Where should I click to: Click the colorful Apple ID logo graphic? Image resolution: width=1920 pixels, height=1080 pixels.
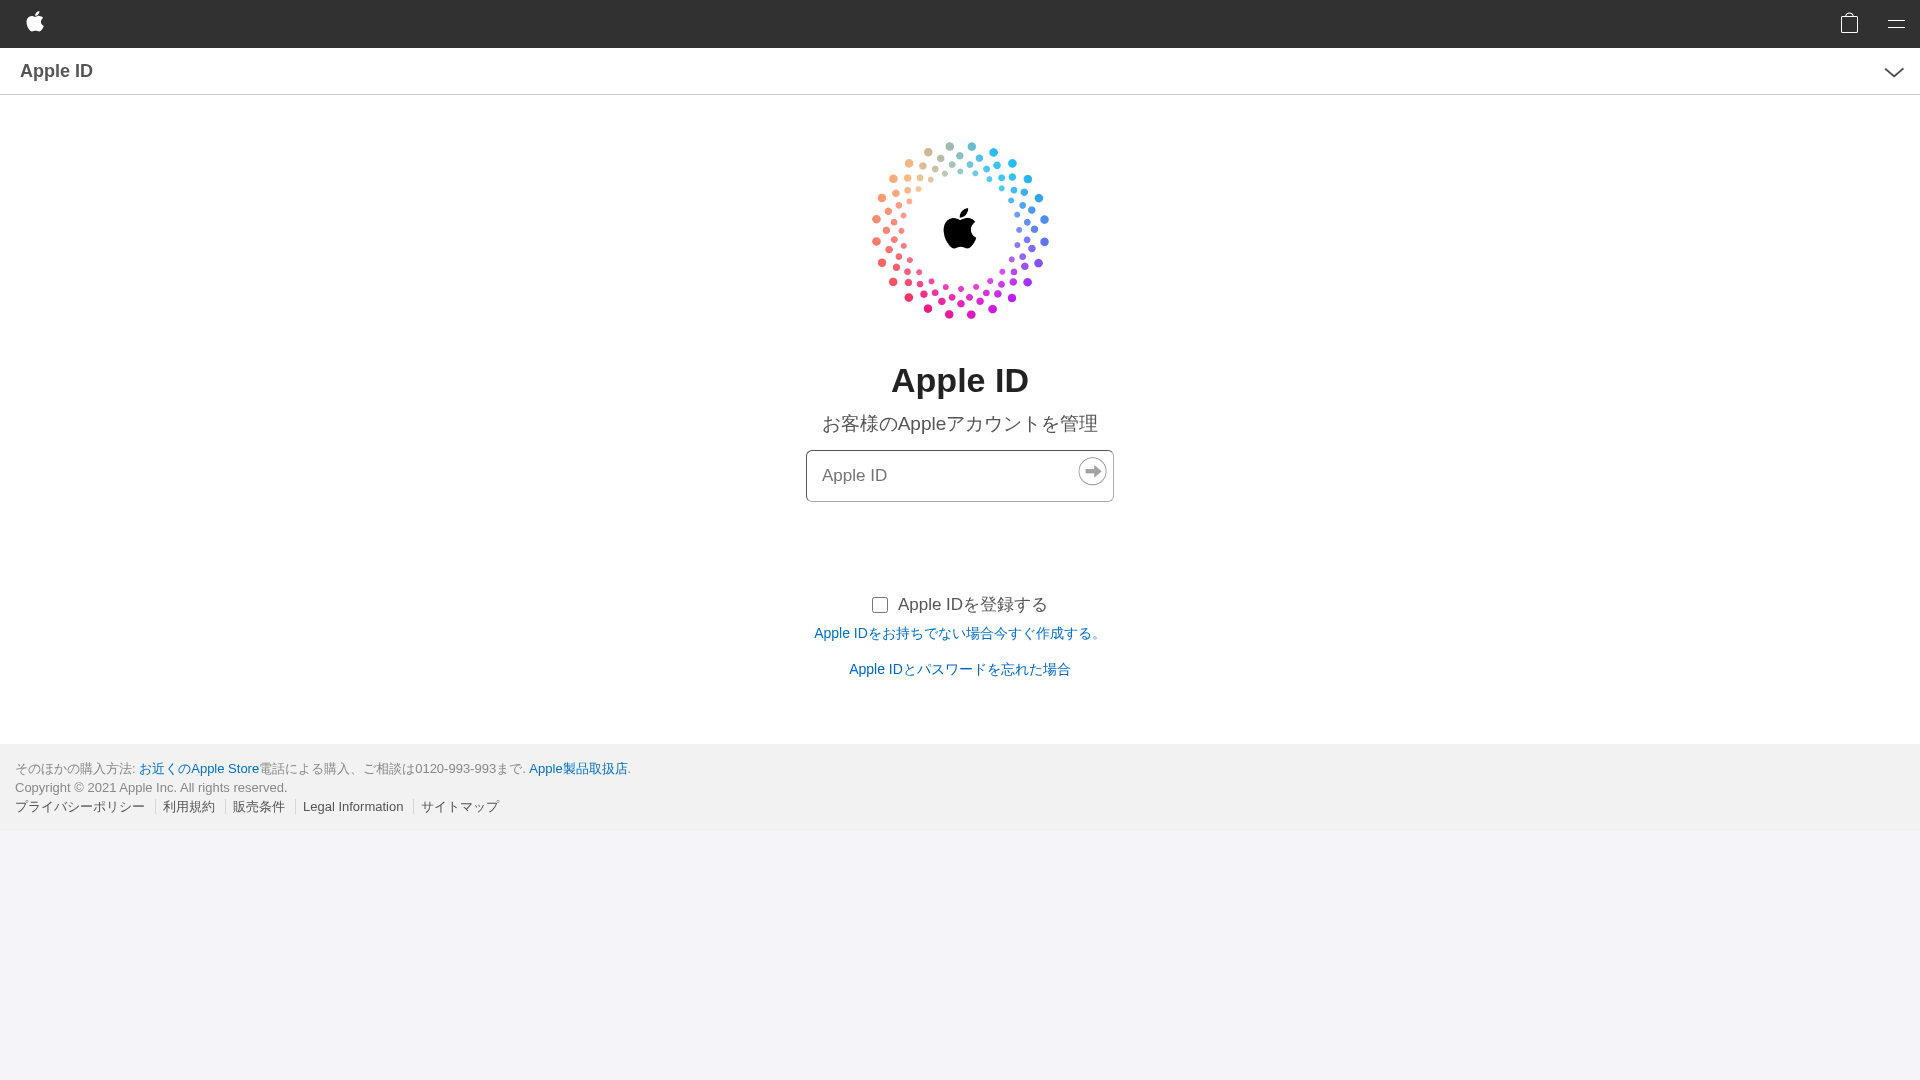click(960, 230)
